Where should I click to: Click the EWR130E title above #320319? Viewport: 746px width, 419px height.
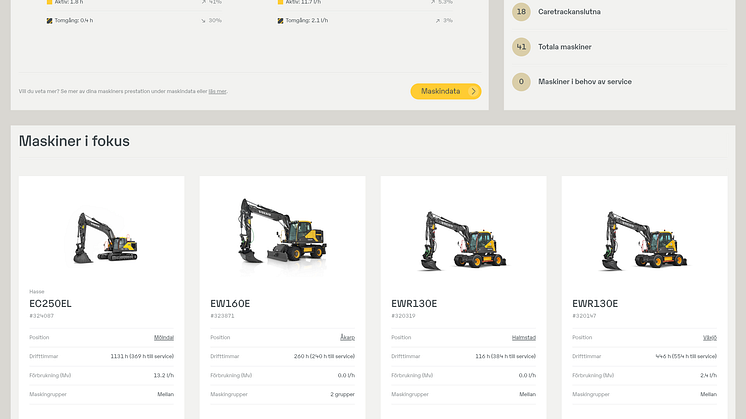tap(414, 303)
